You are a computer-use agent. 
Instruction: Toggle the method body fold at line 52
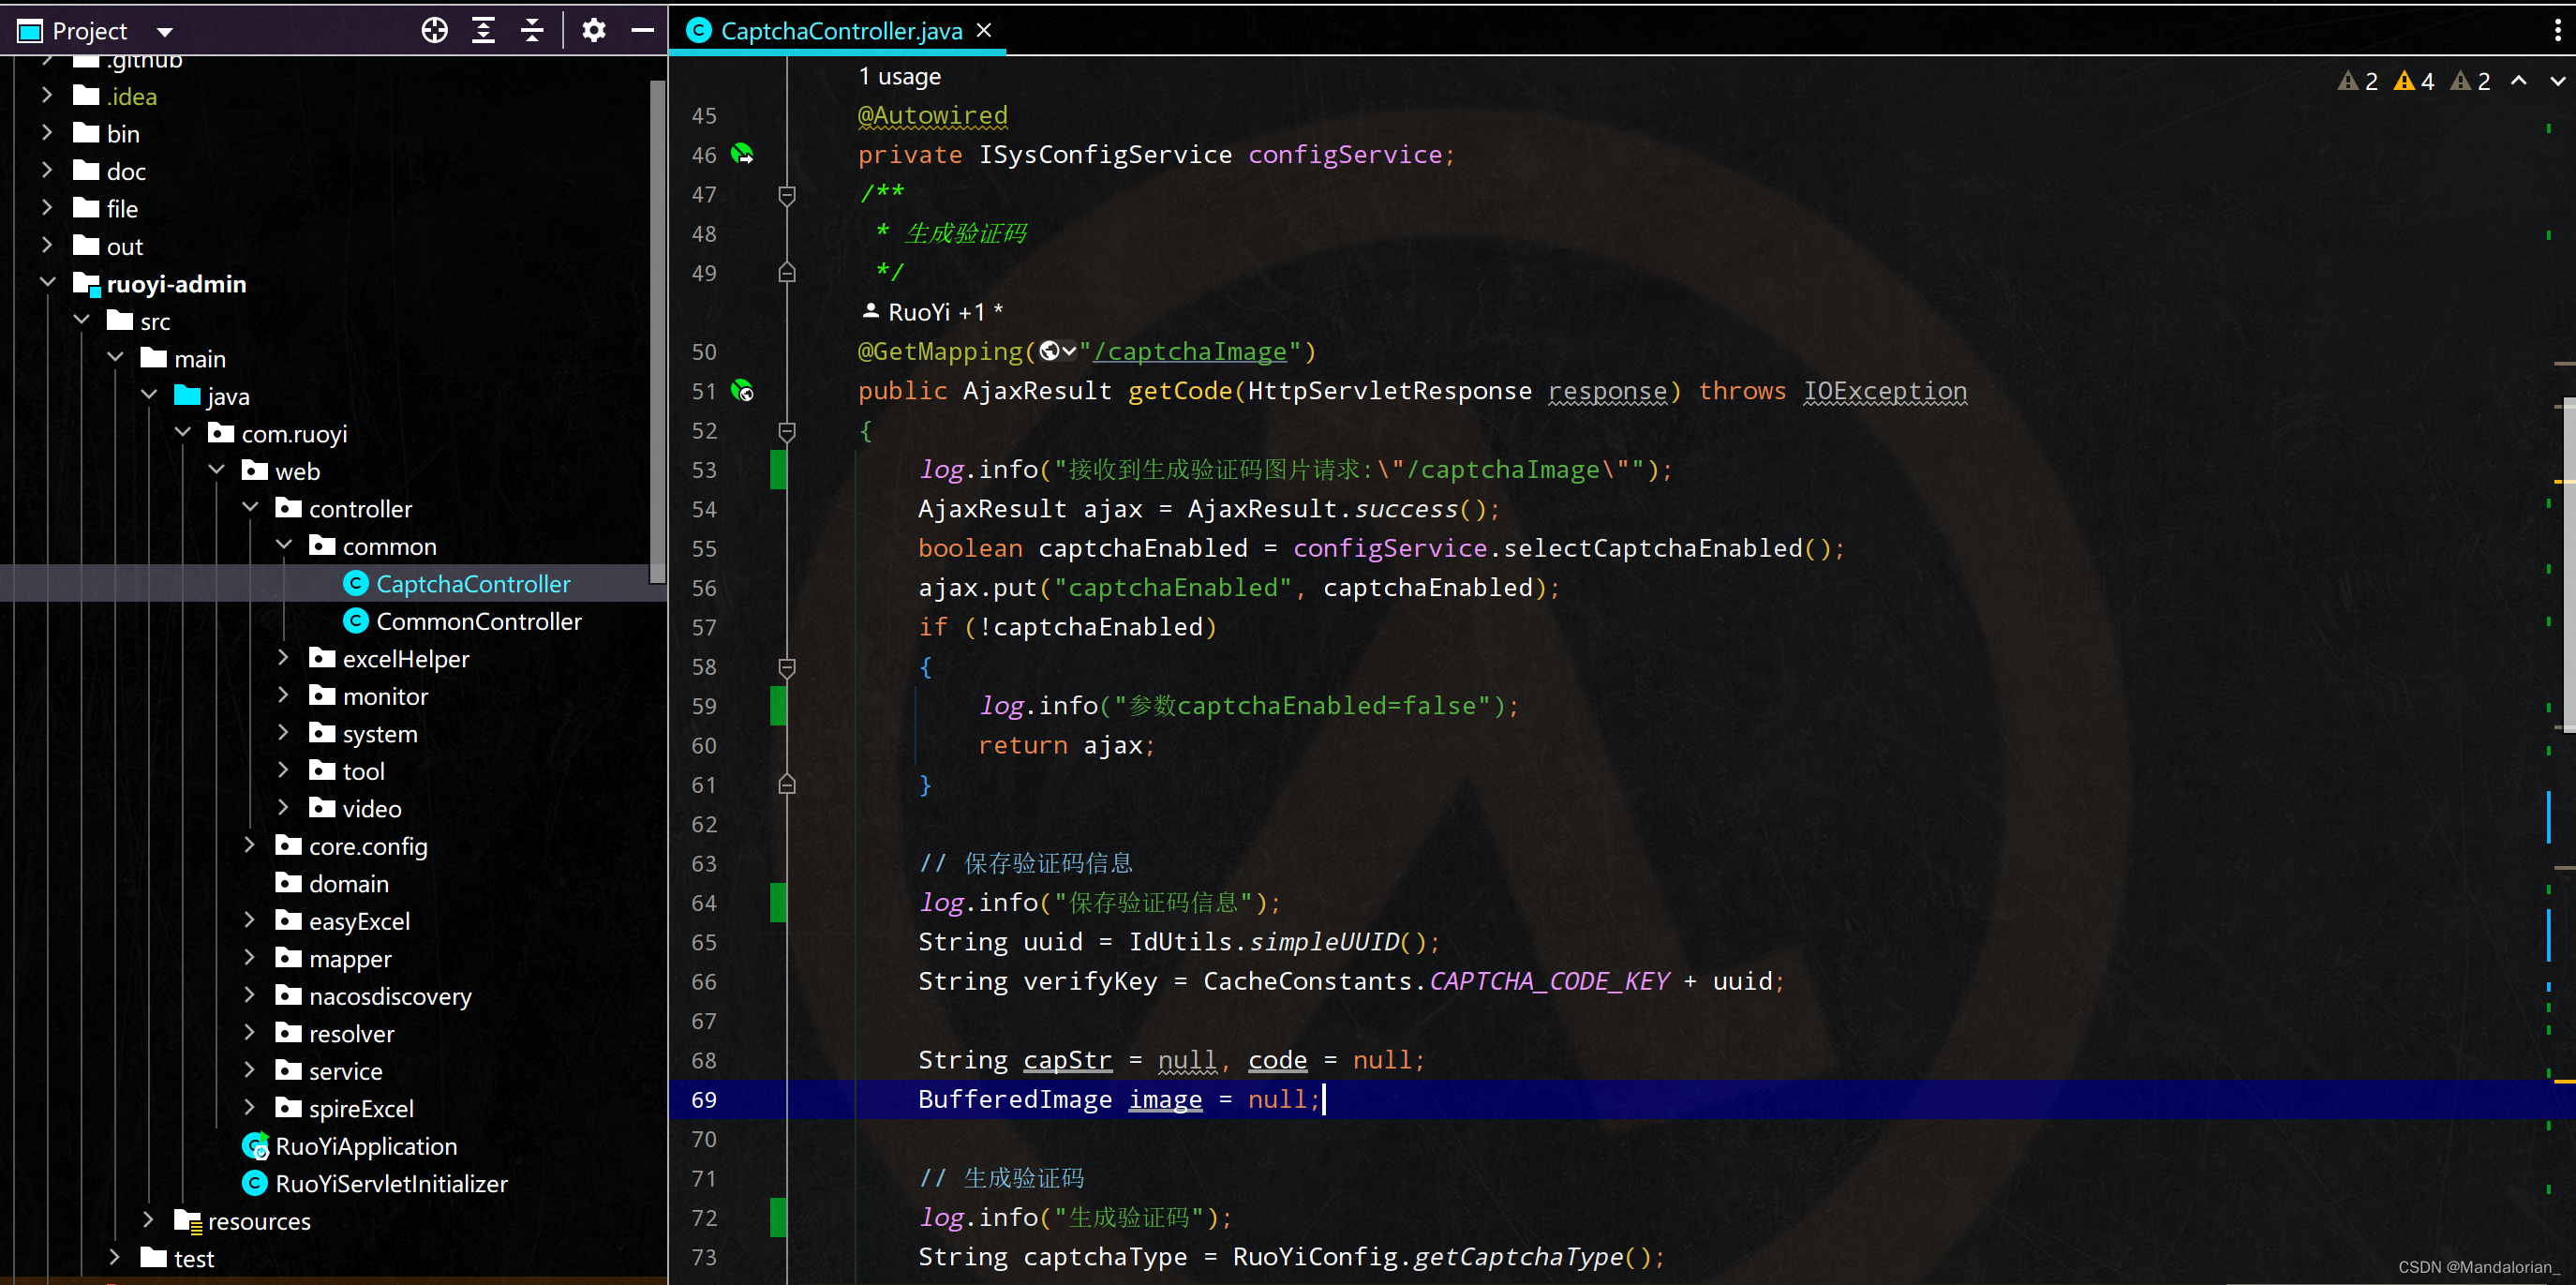(787, 431)
